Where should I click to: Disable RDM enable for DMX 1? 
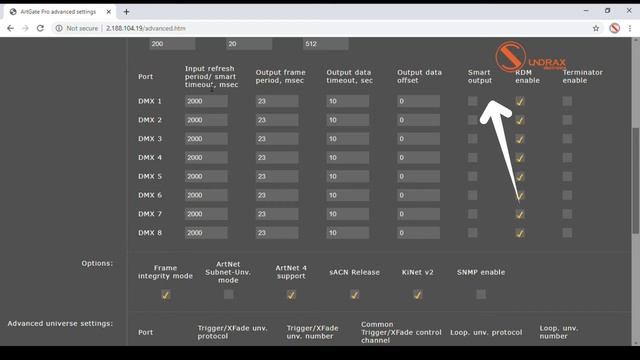coord(520,101)
